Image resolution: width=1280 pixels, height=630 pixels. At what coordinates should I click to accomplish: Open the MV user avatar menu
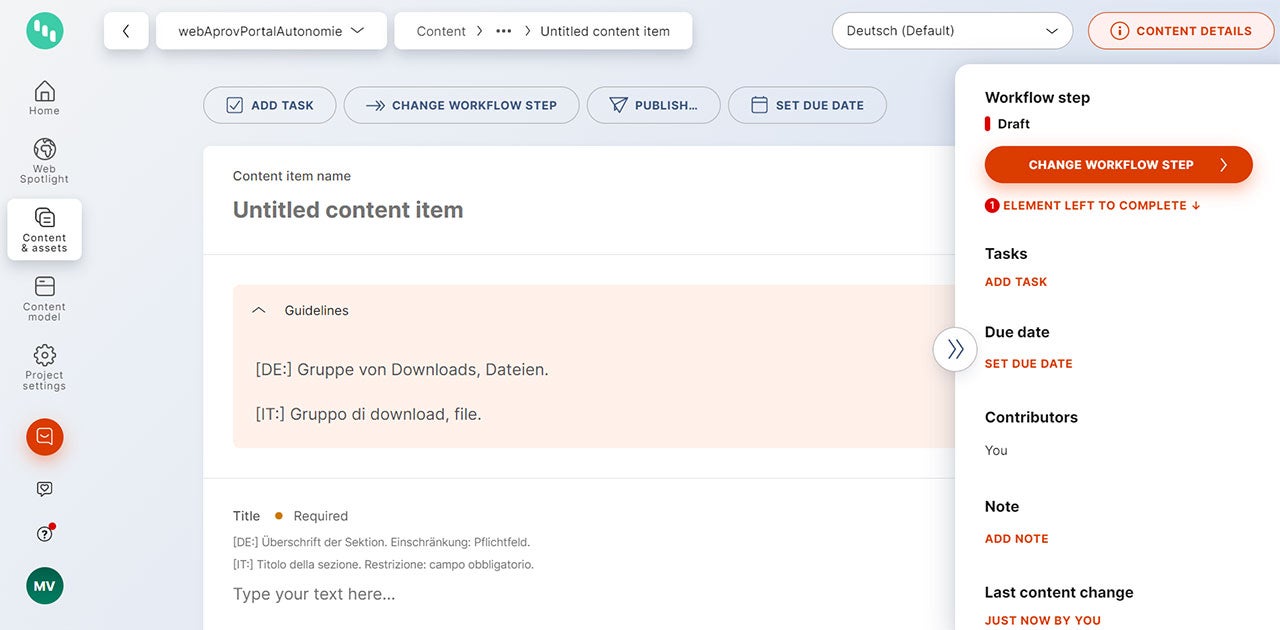(45, 586)
